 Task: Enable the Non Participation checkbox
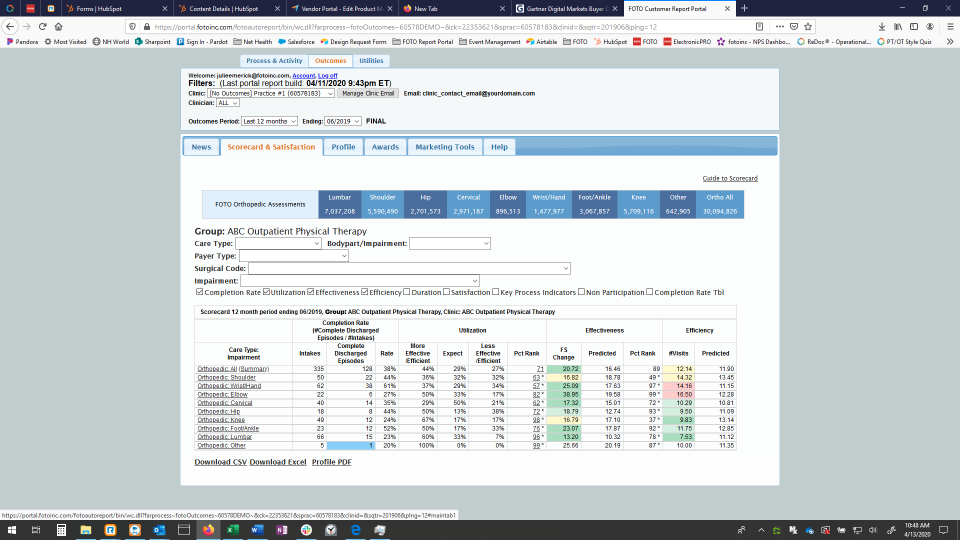click(x=582, y=292)
